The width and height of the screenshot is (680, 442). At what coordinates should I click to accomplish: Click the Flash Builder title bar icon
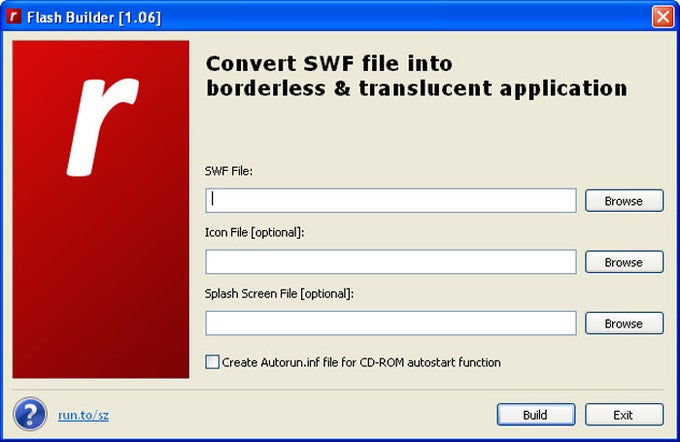[14, 16]
